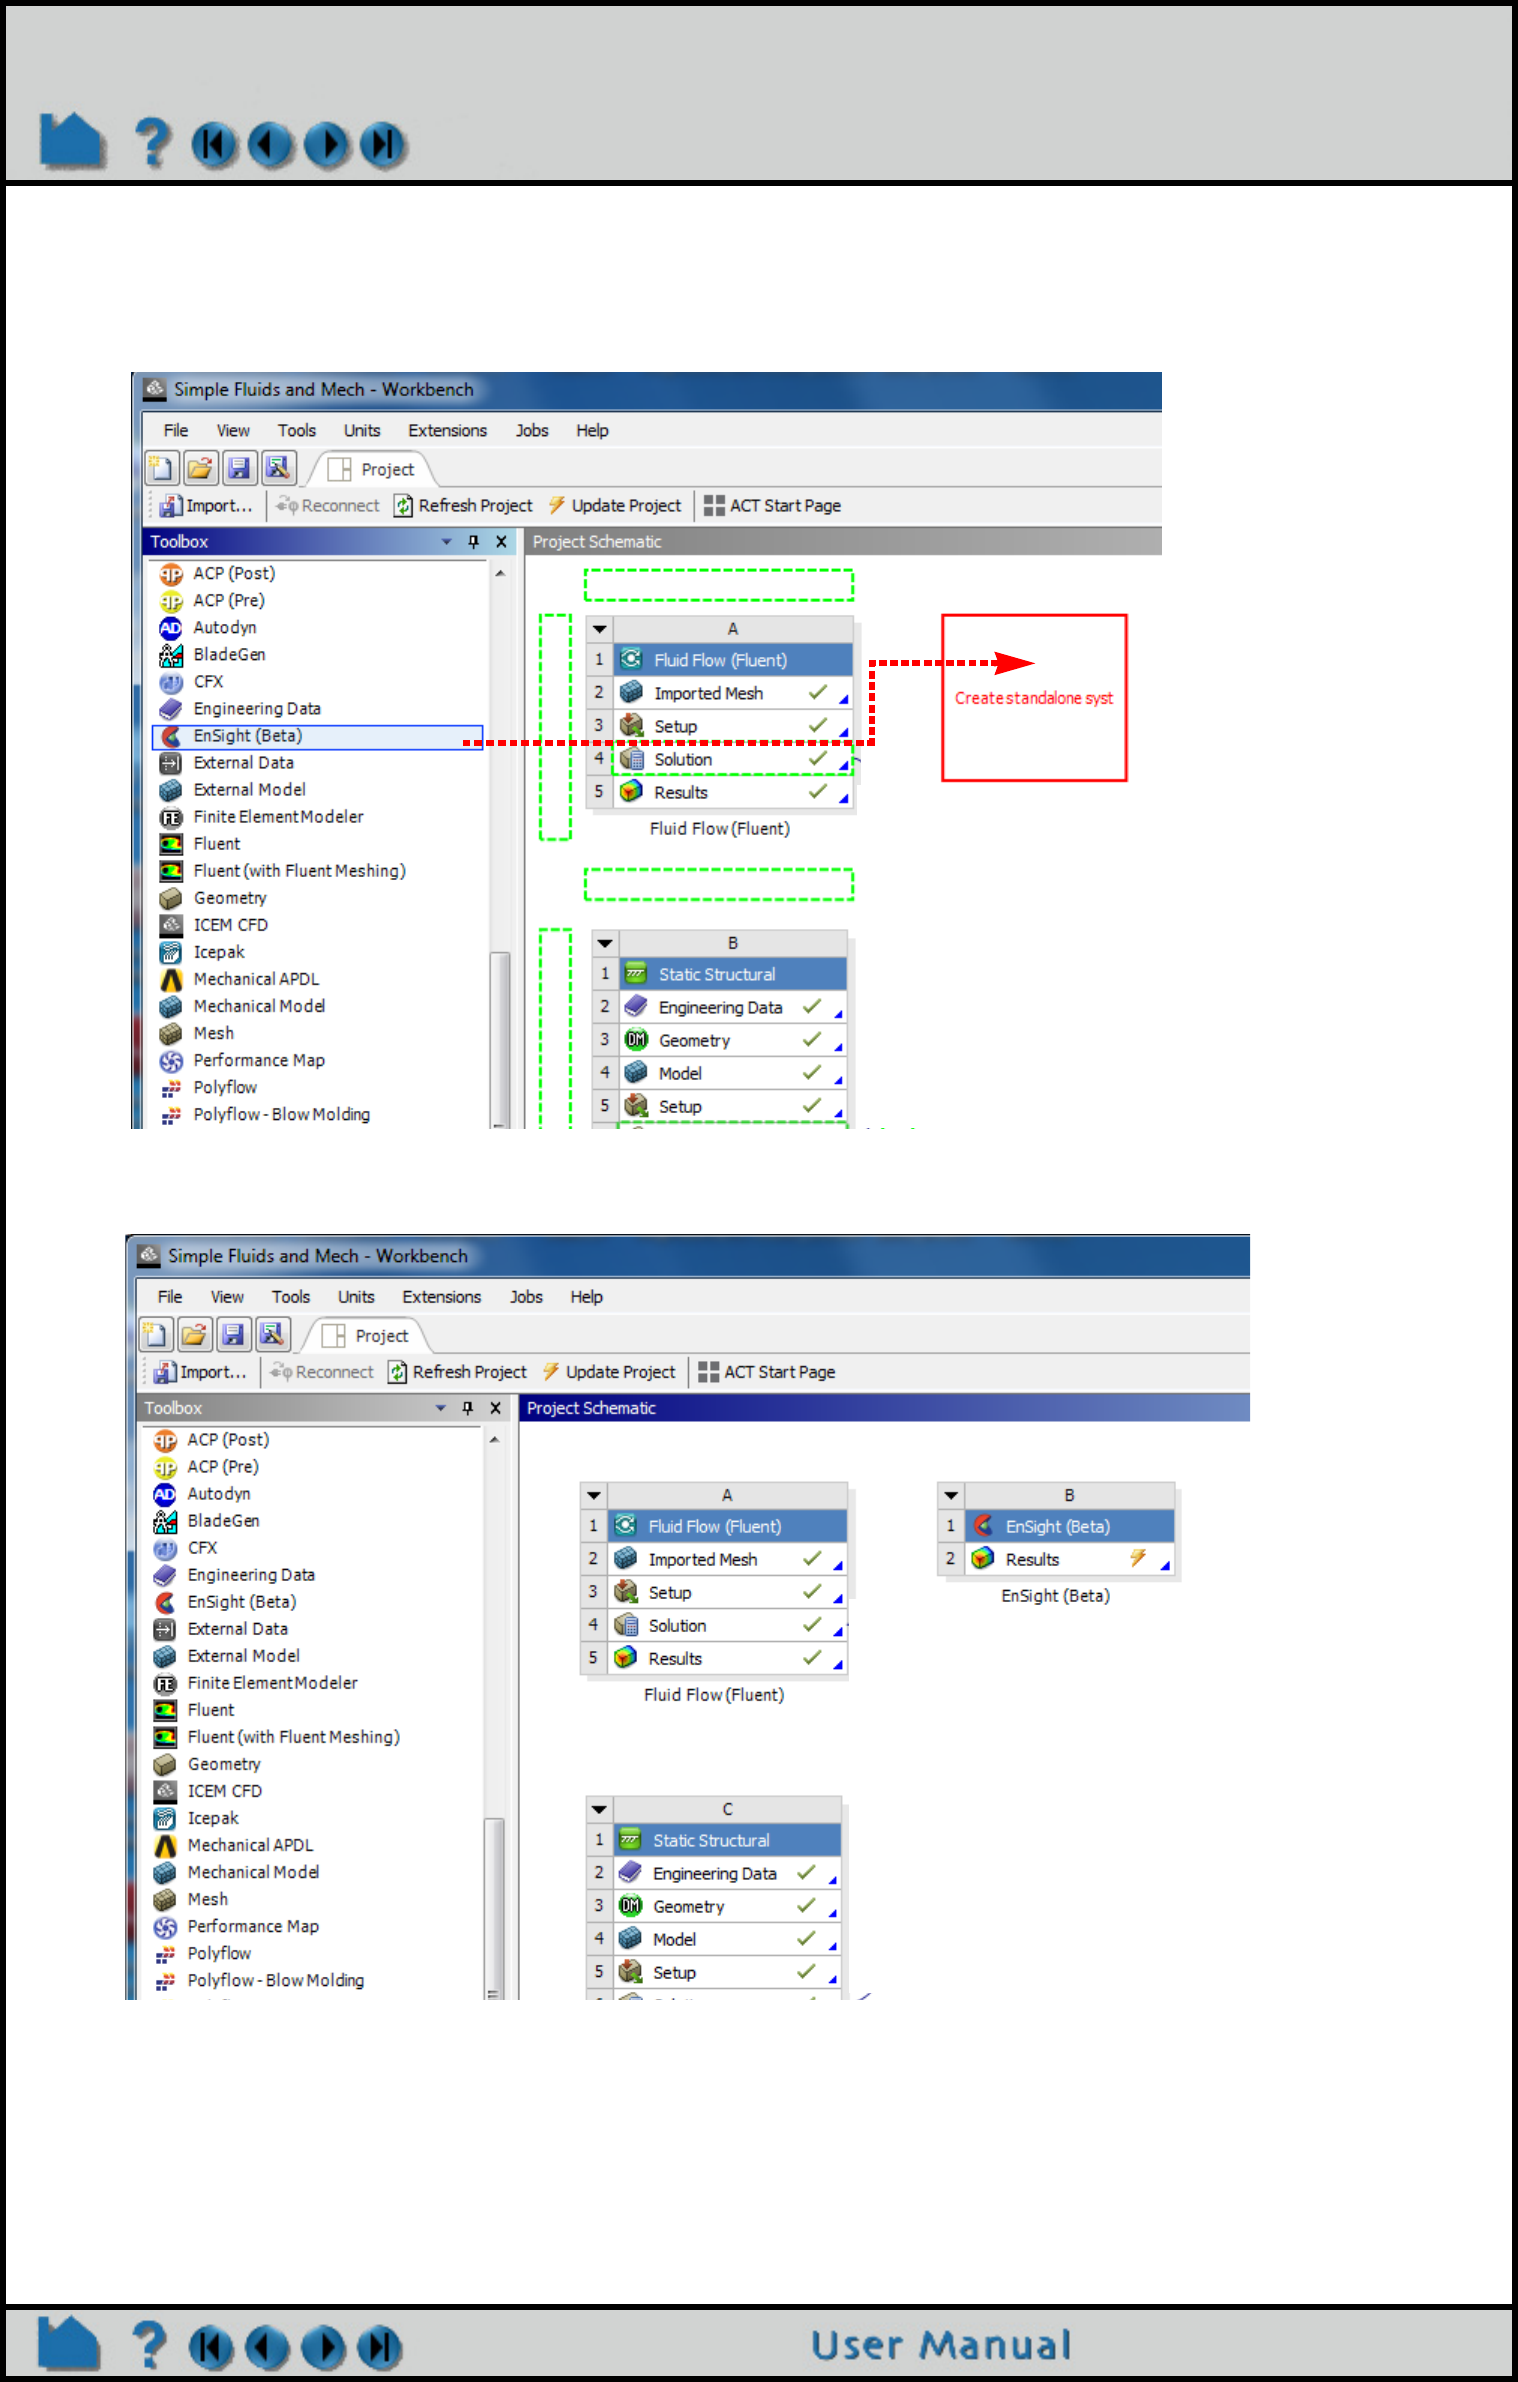Open Toolbox dropdown arrow in upper Workbench screenshot
Viewport: 1518px width, 2382px height.
(x=447, y=541)
